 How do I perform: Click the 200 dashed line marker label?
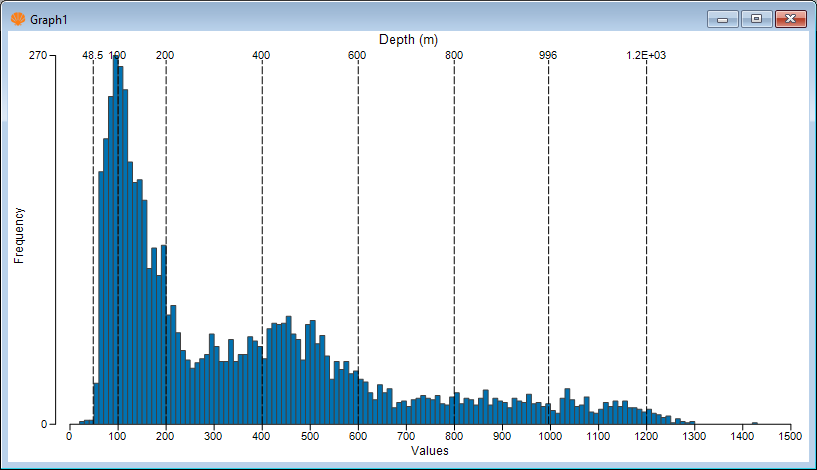click(x=165, y=56)
